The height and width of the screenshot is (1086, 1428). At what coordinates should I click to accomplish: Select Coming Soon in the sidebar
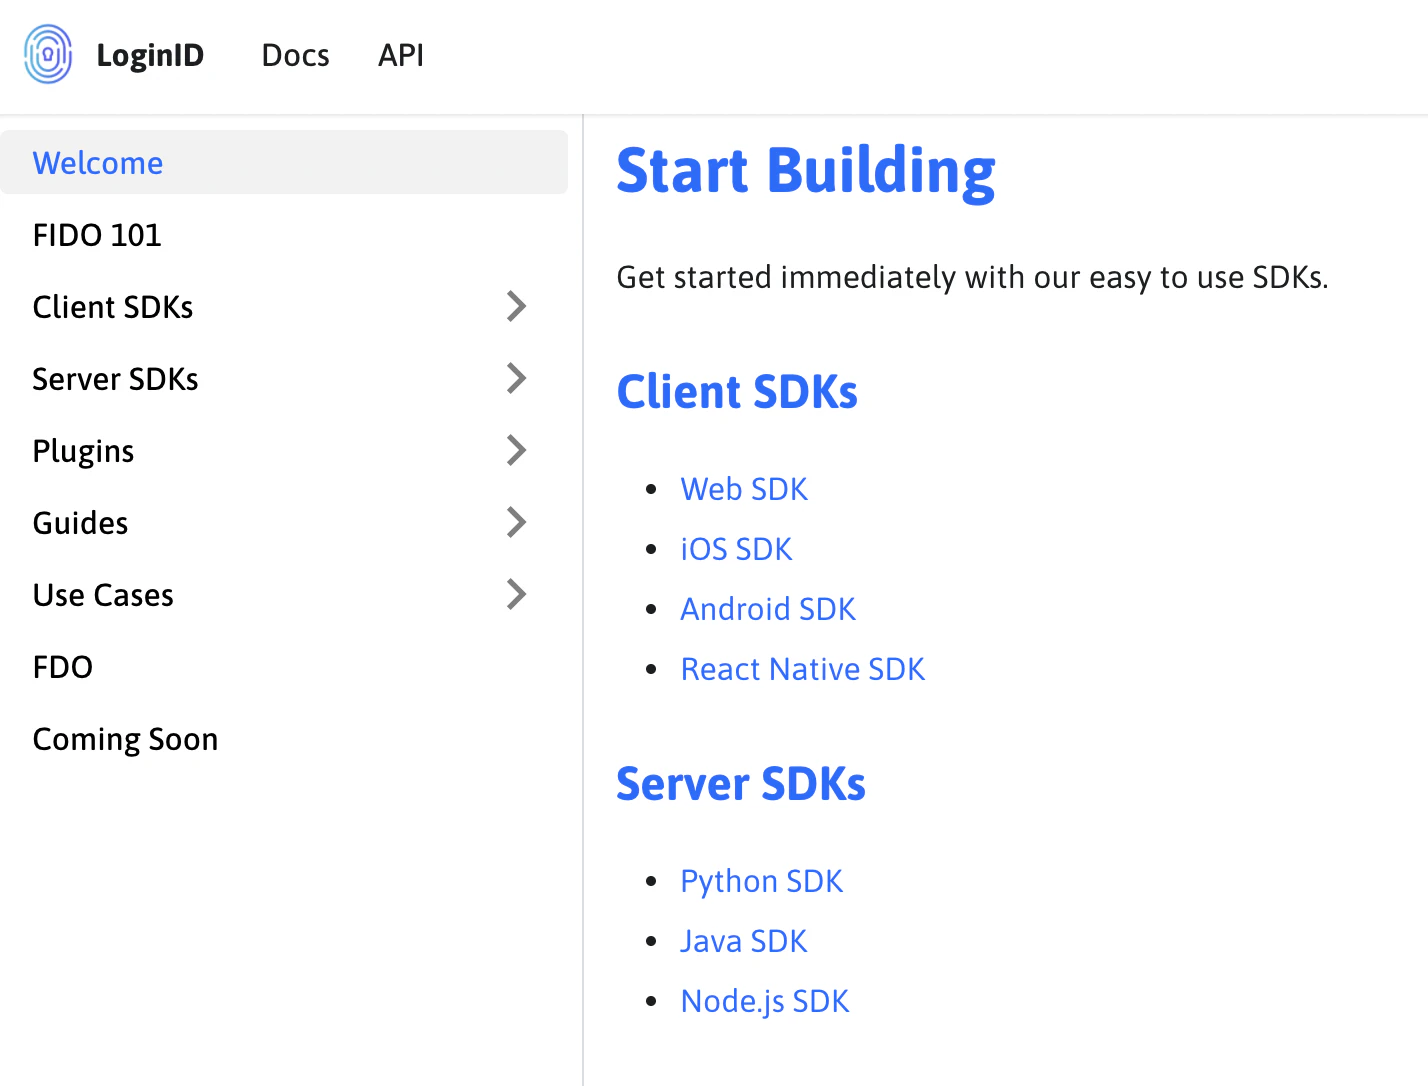[x=125, y=738]
